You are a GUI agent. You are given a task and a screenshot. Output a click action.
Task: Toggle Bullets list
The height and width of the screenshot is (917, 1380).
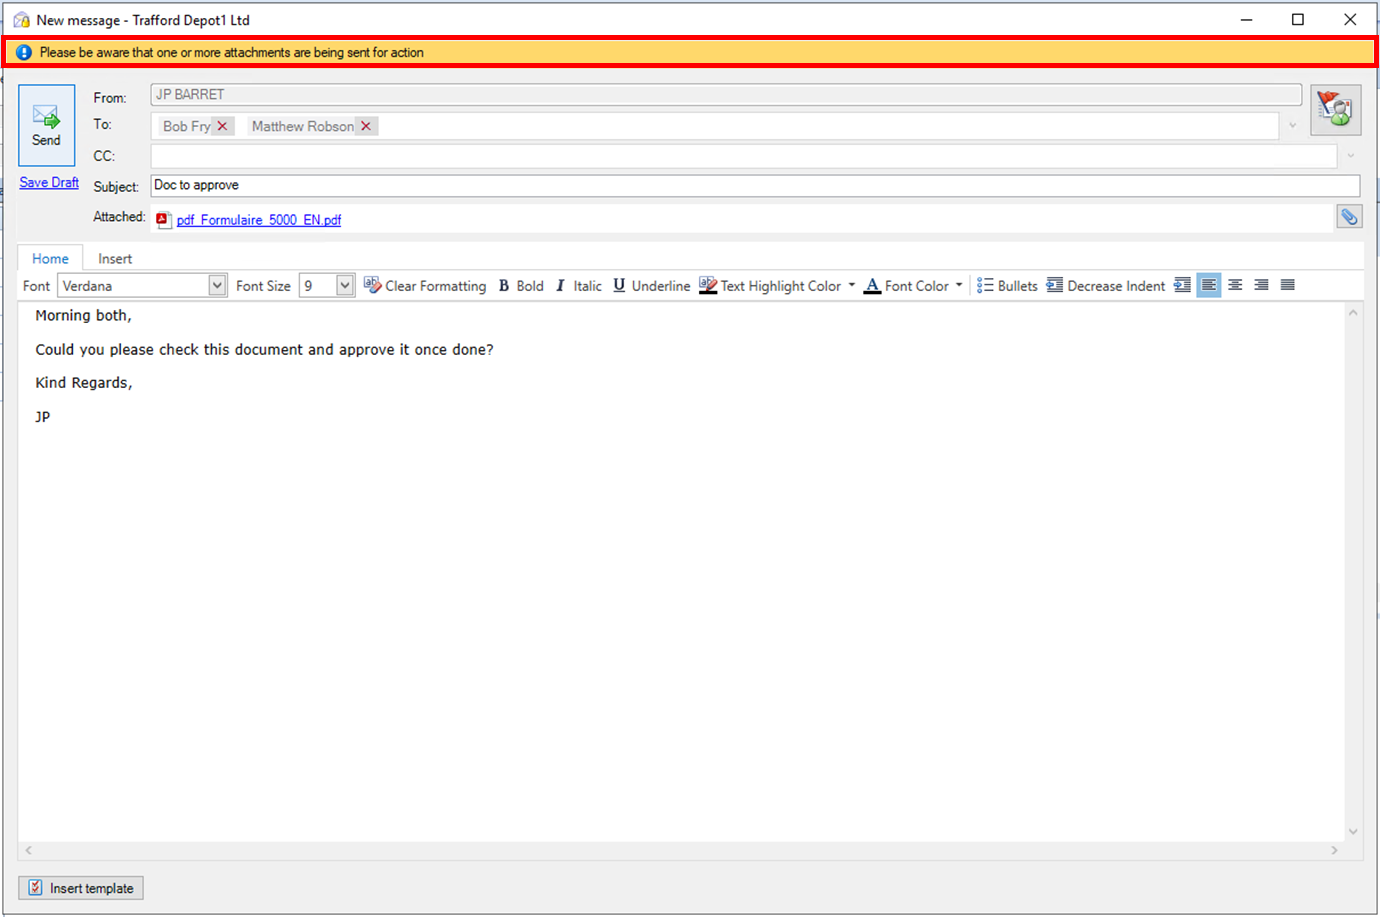click(1007, 285)
